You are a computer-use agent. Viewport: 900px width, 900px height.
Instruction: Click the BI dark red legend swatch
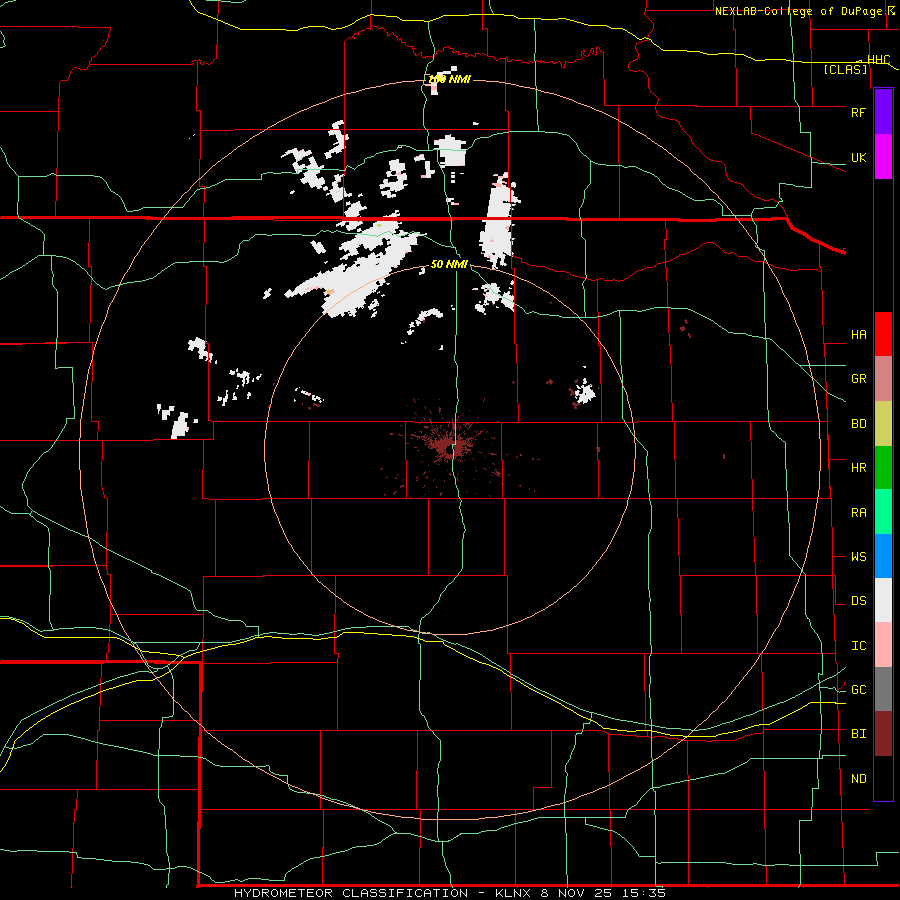[x=883, y=734]
